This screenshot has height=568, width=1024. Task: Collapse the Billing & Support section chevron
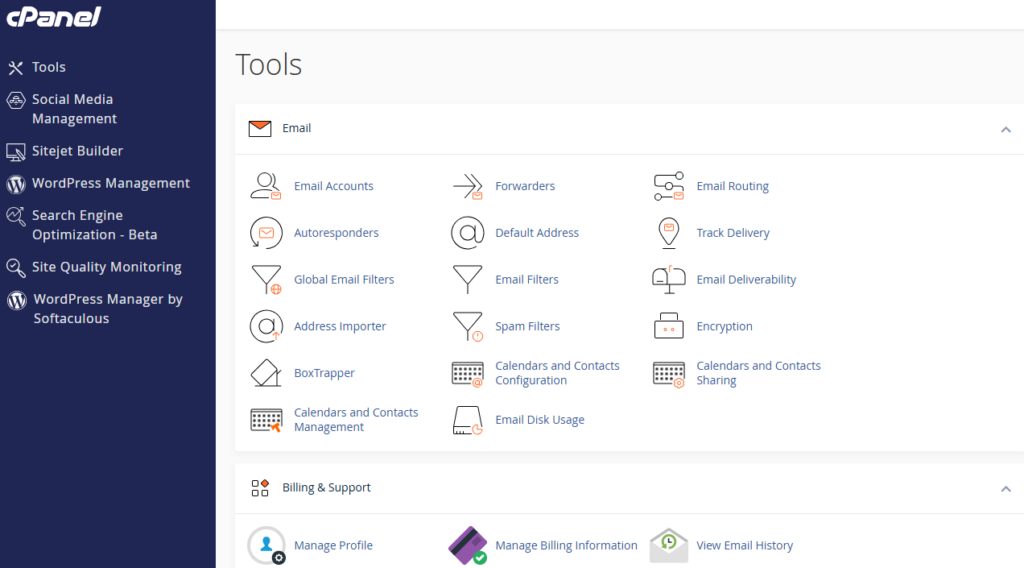1006,489
